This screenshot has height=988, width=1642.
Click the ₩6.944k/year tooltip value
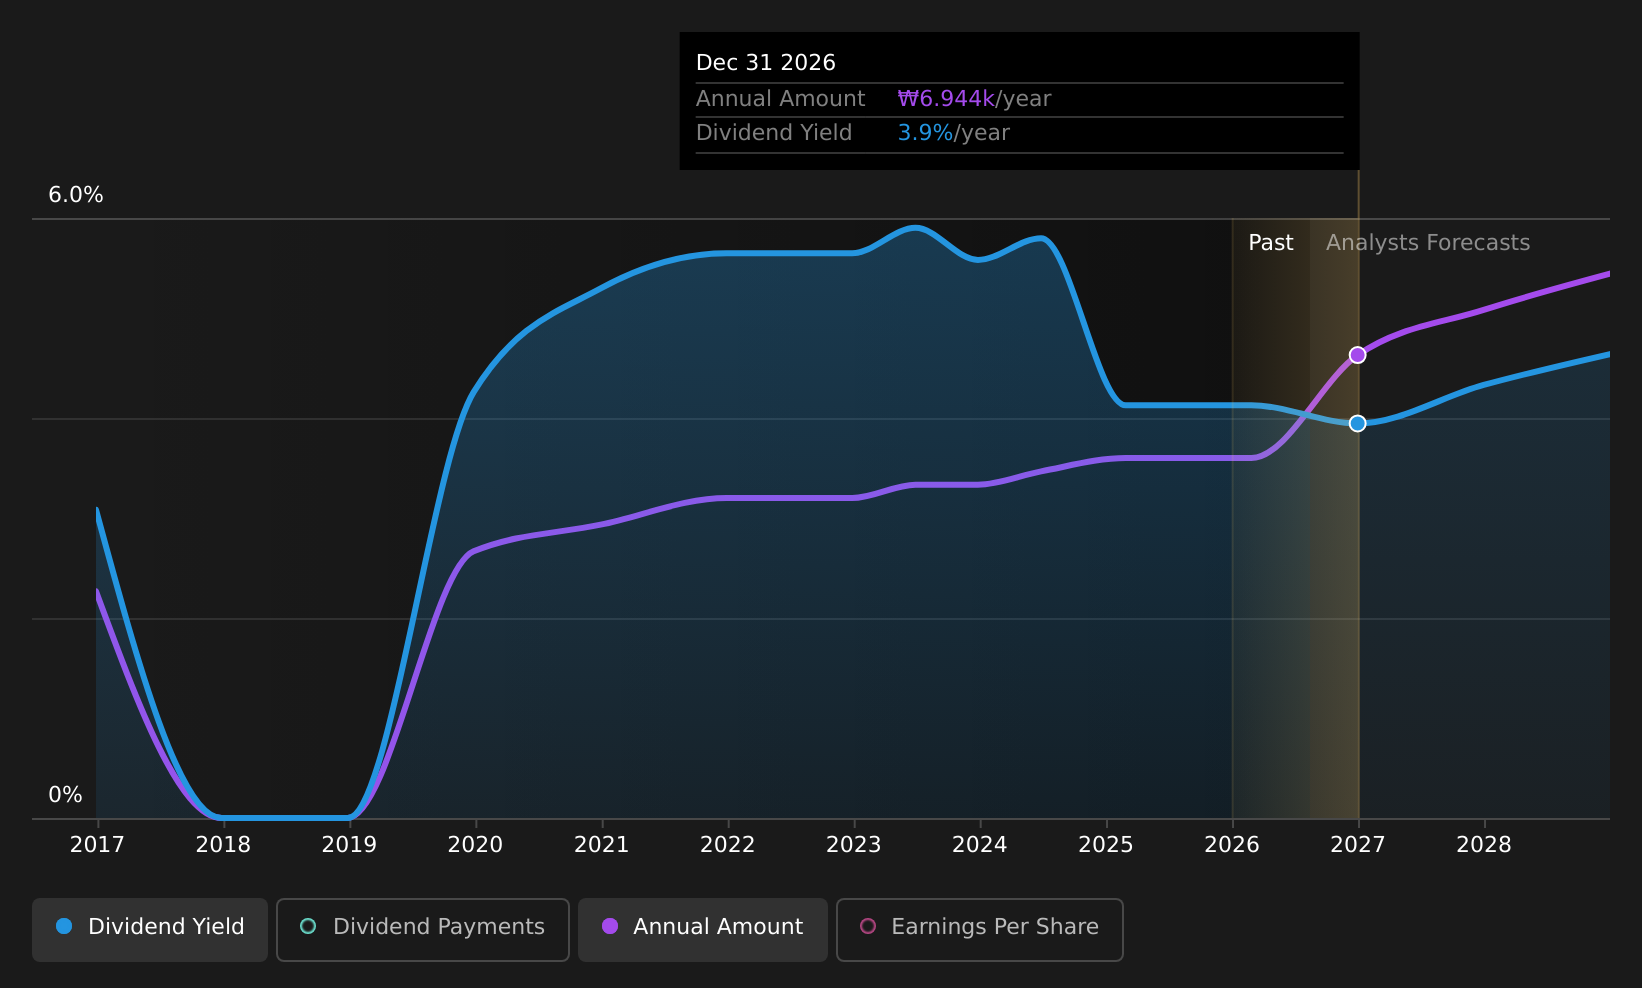pos(974,99)
